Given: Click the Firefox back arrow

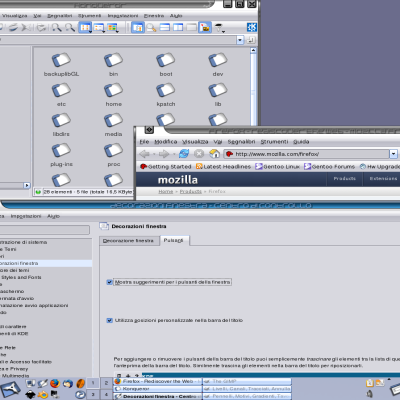Looking at the screenshot, I should (x=145, y=154).
